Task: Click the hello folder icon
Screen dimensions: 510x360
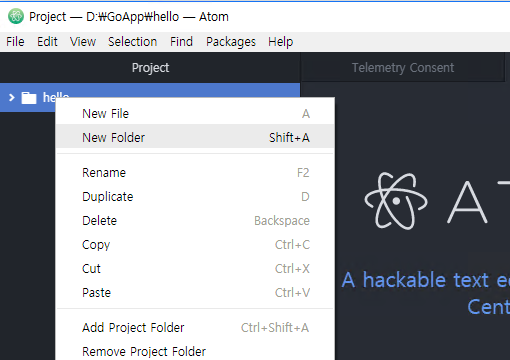Action: (29, 98)
